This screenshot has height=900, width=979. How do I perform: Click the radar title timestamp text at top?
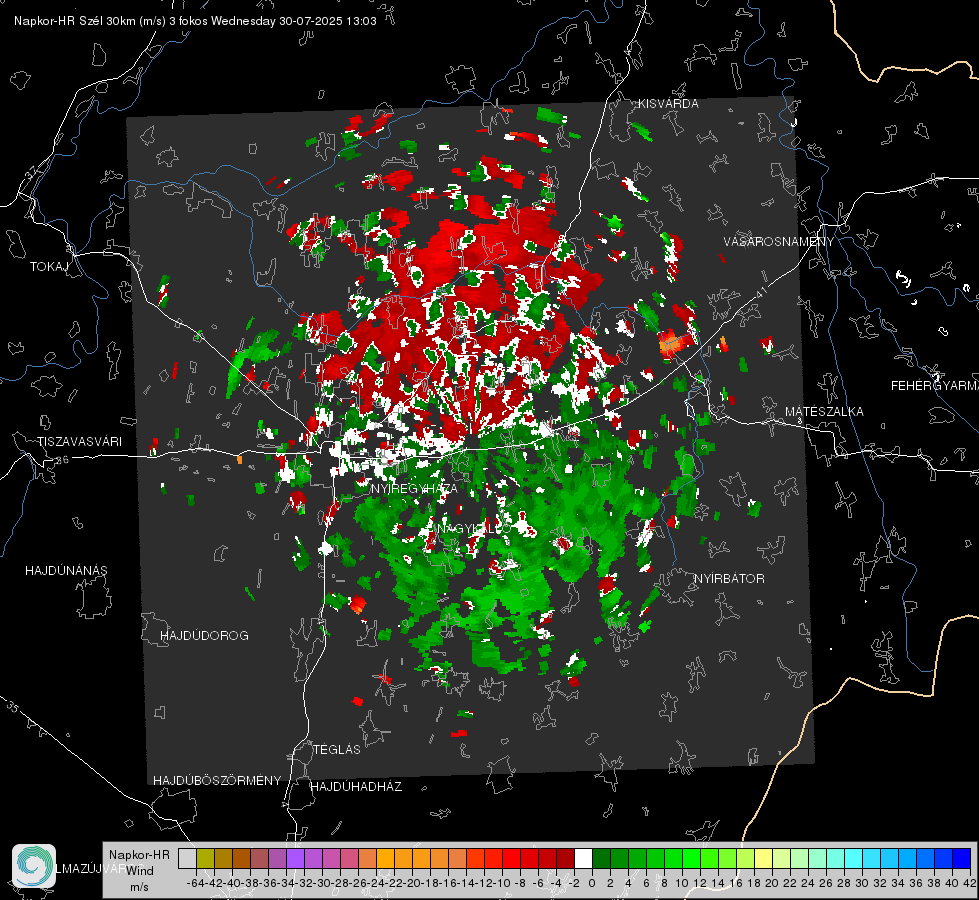pos(195,21)
